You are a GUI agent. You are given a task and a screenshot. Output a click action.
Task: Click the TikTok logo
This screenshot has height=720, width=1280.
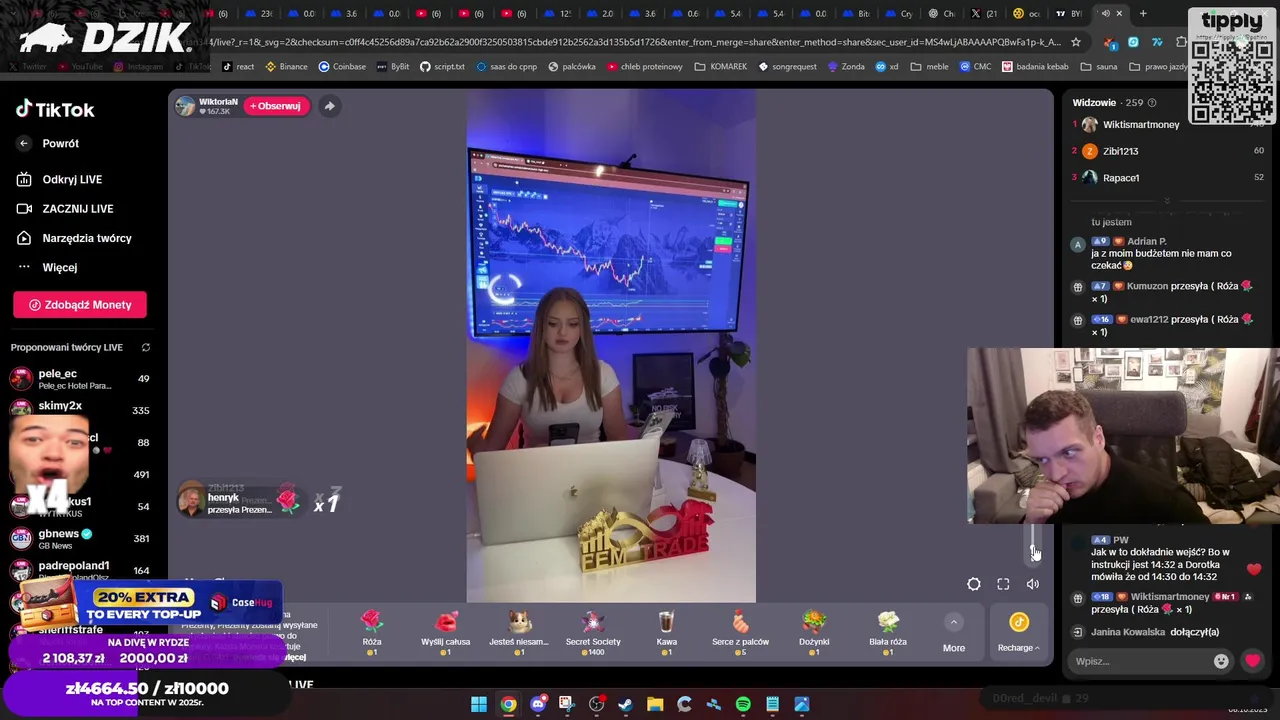[x=55, y=110]
